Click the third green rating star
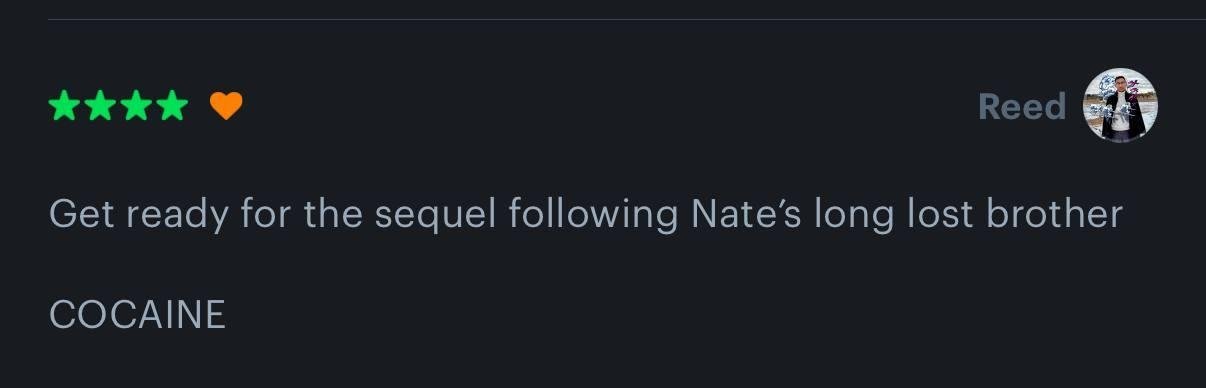Image resolution: width=1206 pixels, height=388 pixels. coord(136,105)
